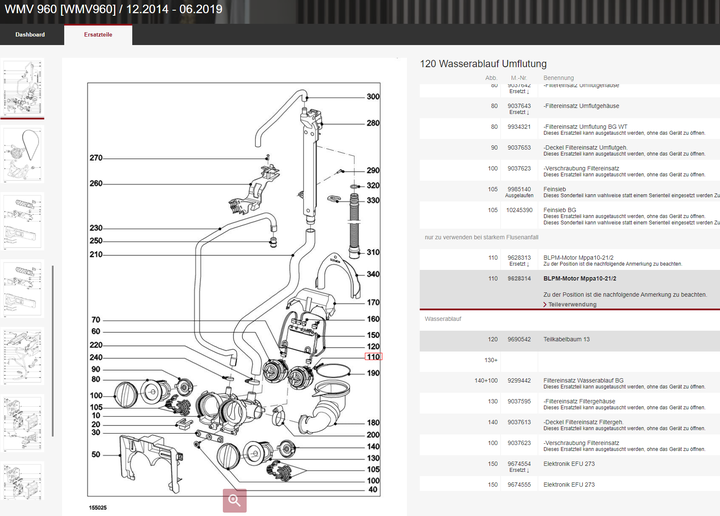Open the second thumbnail with teardrop shape

(x=23, y=155)
